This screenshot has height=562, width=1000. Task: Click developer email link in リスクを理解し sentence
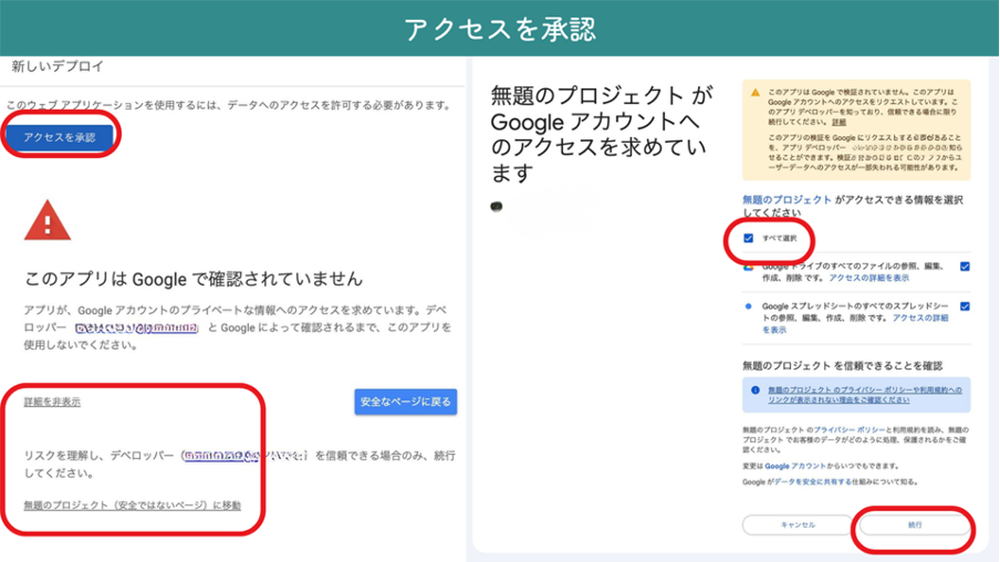[x=245, y=455]
